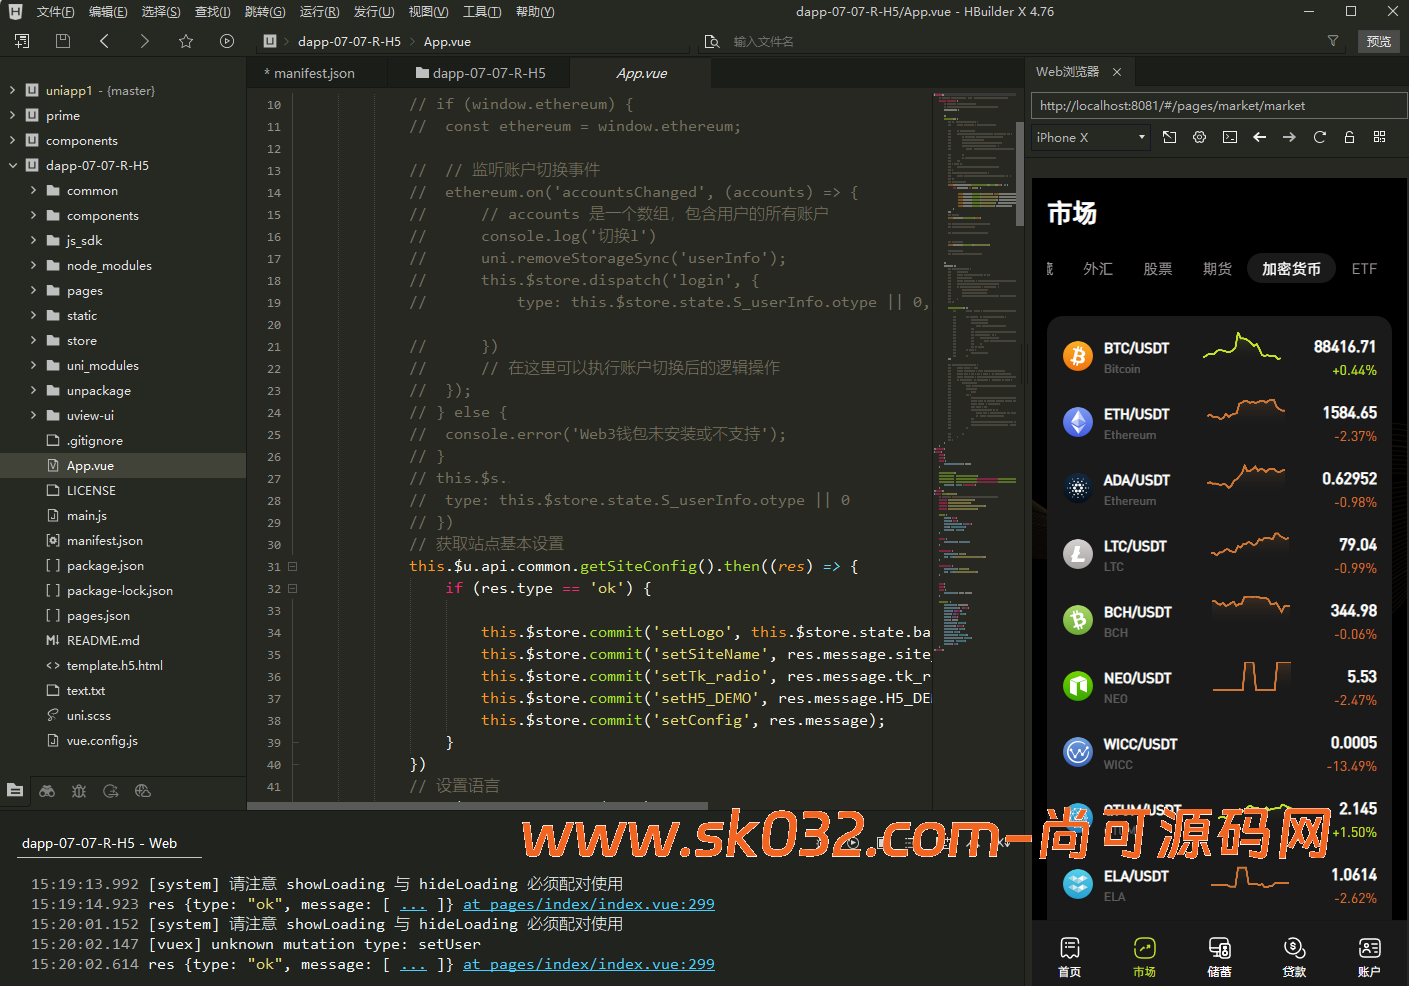This screenshot has height=986, width=1409.
Task: Expand the pages folder in project tree
Action: point(33,290)
